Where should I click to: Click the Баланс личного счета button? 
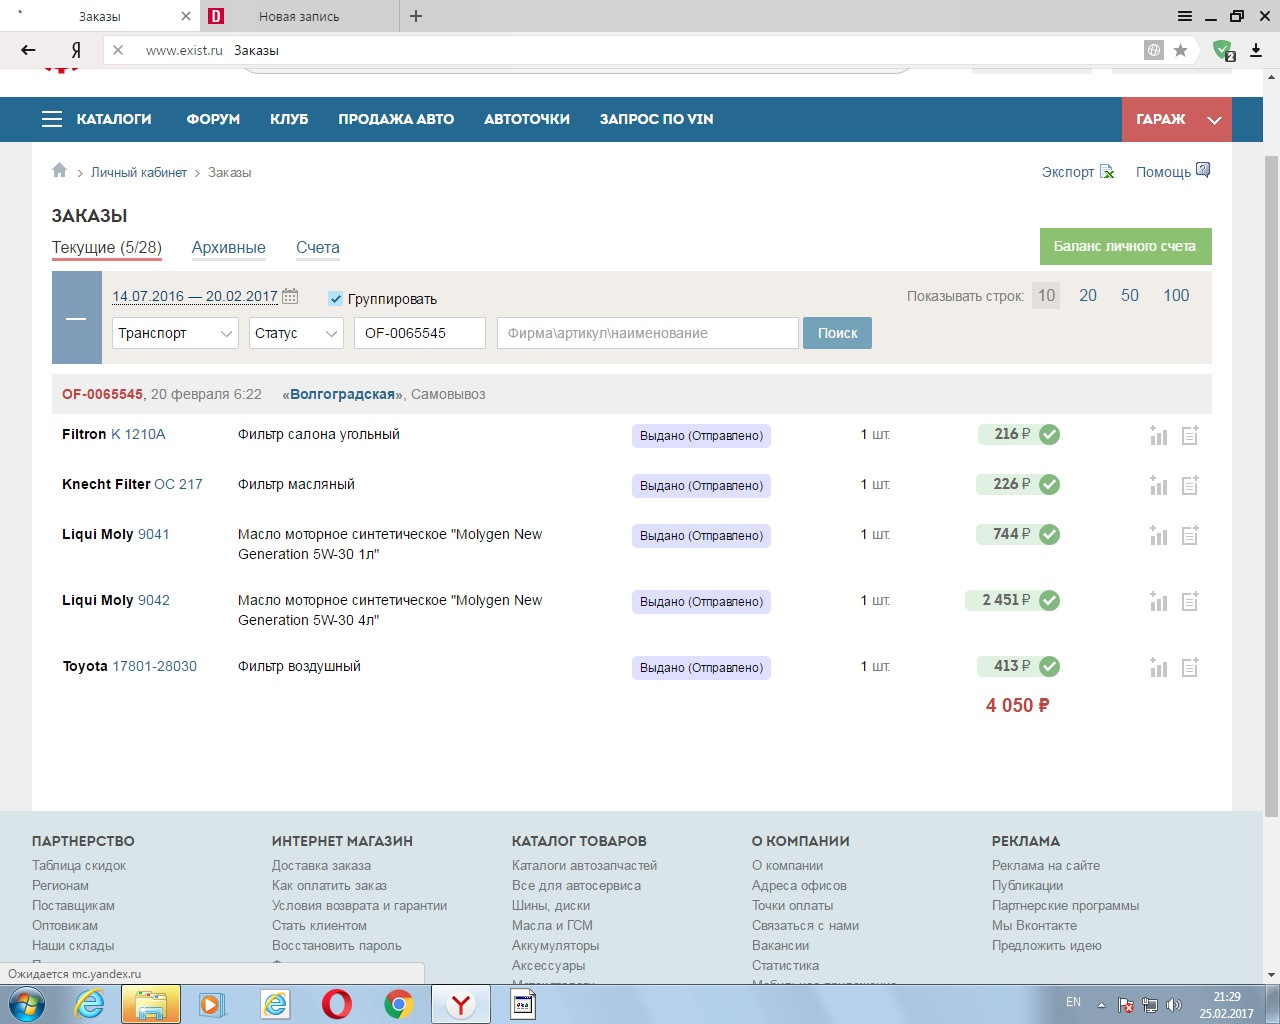pyautogui.click(x=1125, y=246)
